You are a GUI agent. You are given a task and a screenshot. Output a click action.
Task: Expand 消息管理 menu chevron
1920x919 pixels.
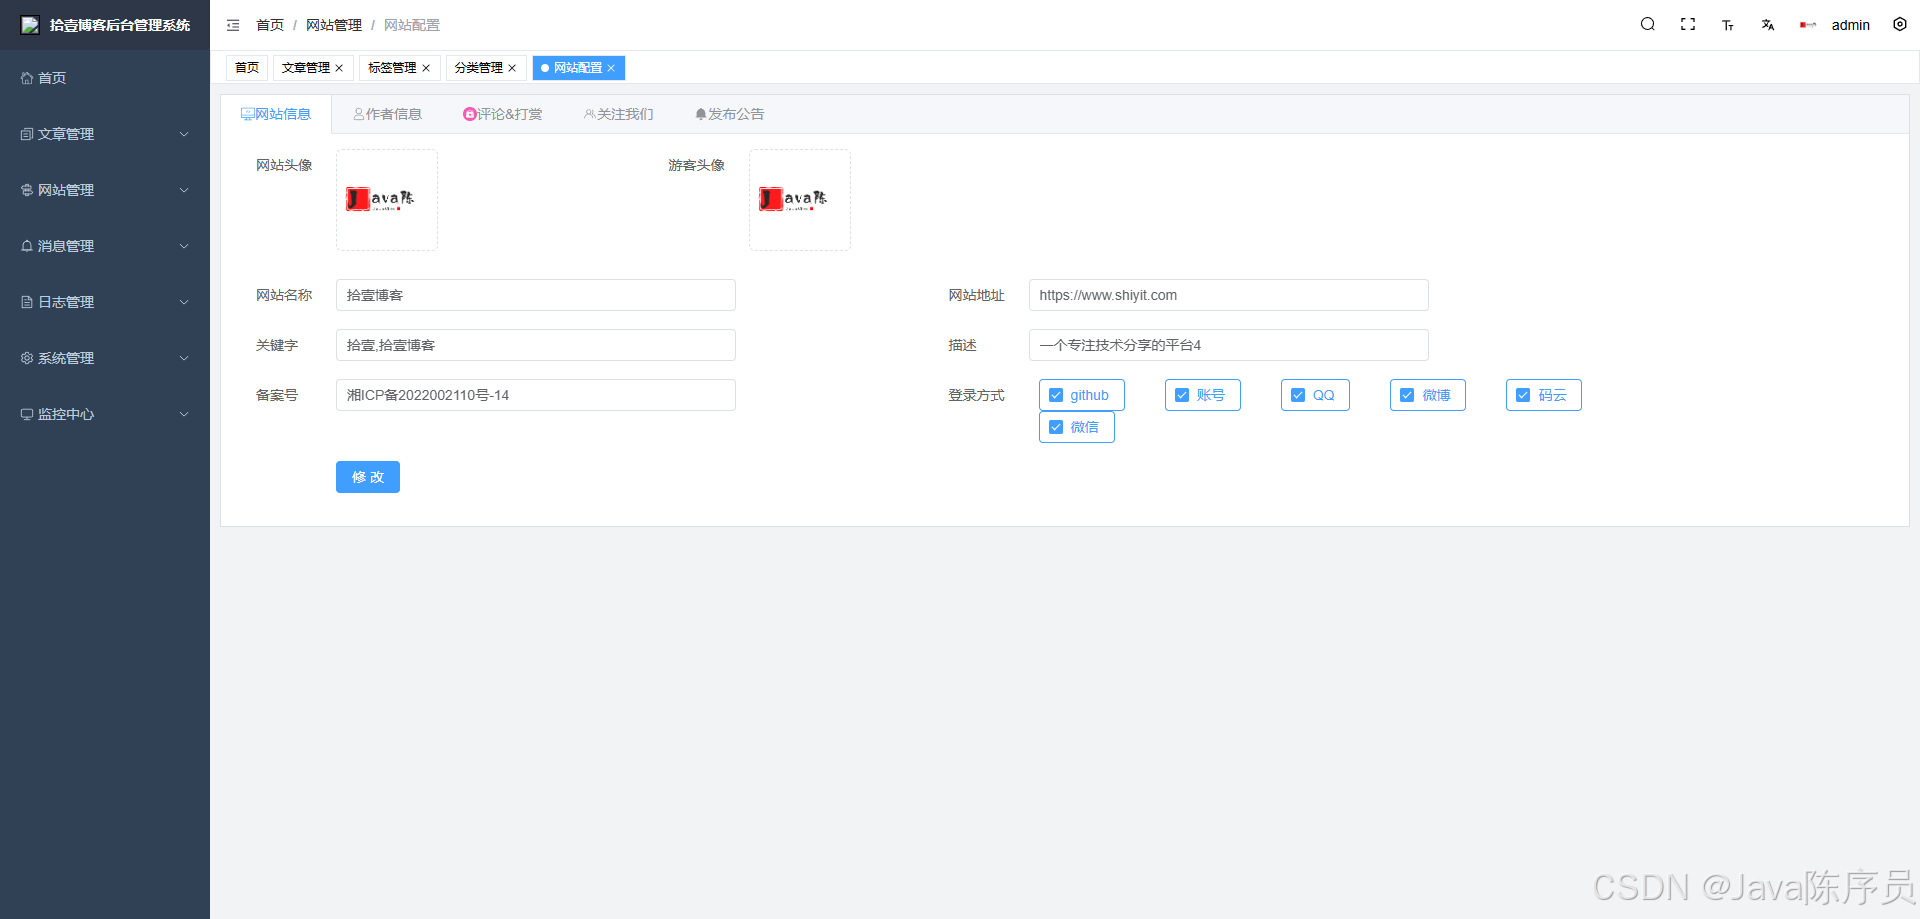[x=184, y=246]
